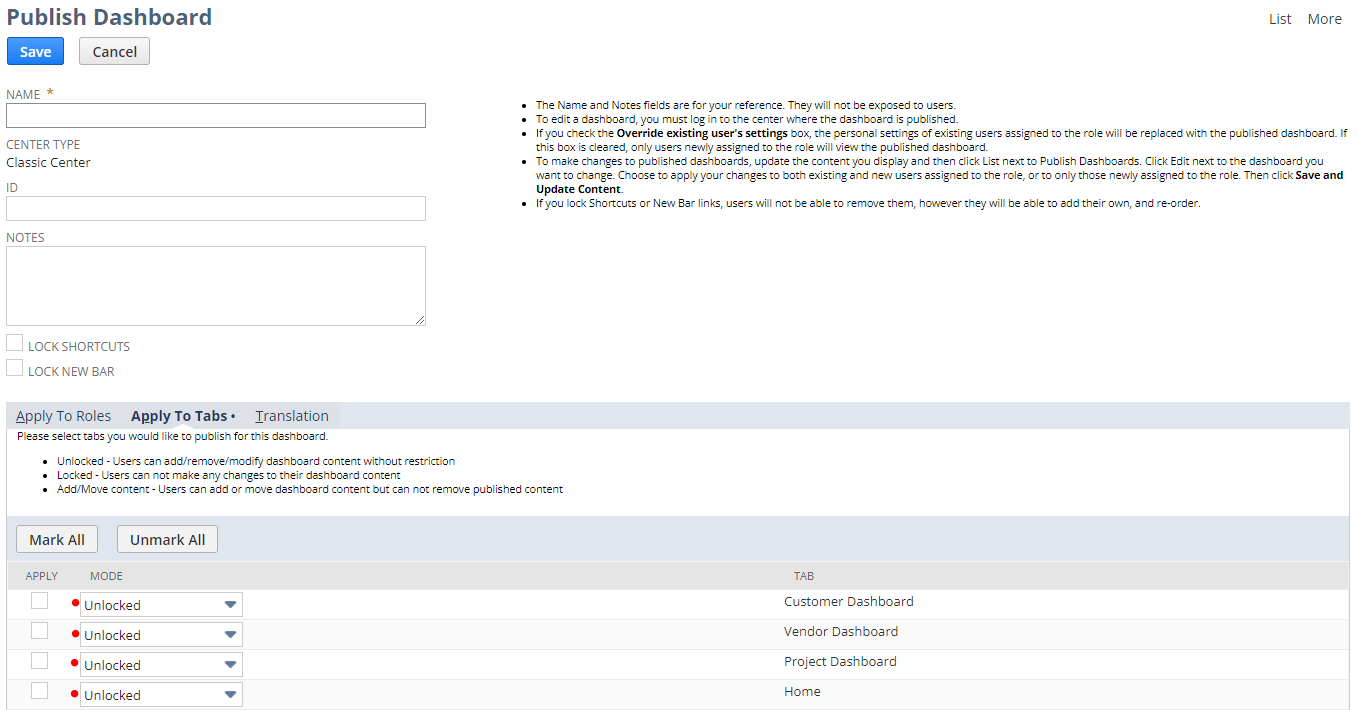Click the Unmark All button

pos(167,538)
